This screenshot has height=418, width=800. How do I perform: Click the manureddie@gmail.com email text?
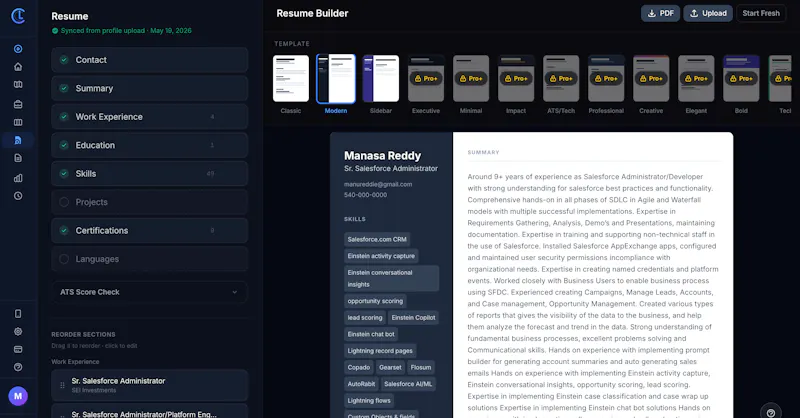pos(378,184)
